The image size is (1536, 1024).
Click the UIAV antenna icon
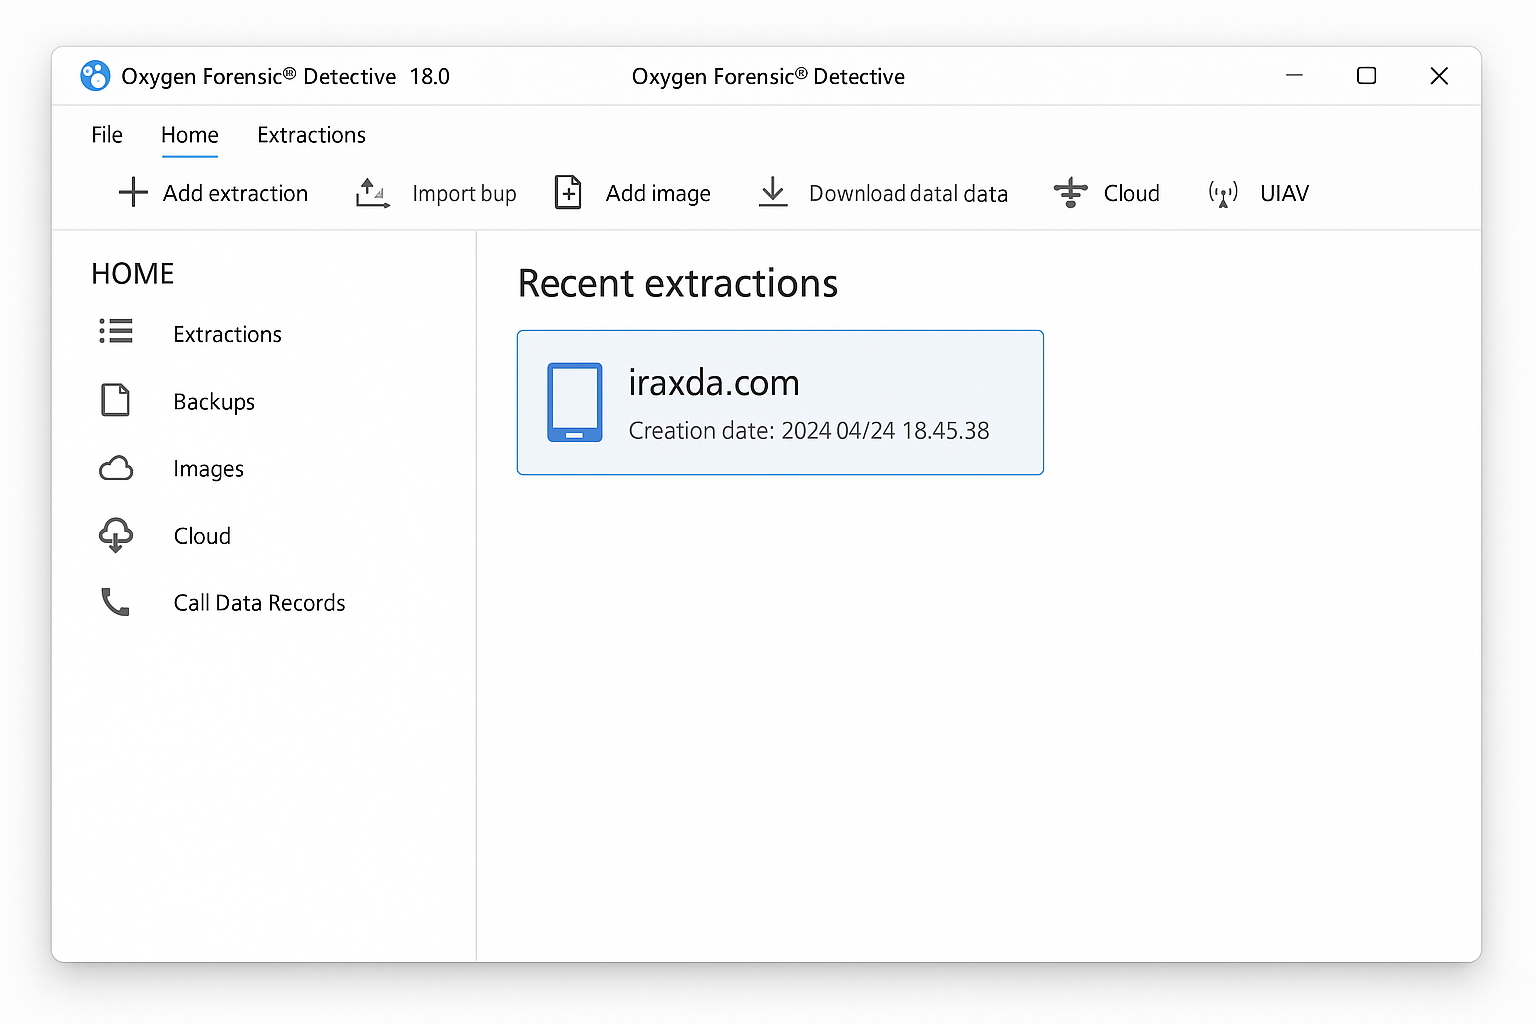pos(1223,193)
